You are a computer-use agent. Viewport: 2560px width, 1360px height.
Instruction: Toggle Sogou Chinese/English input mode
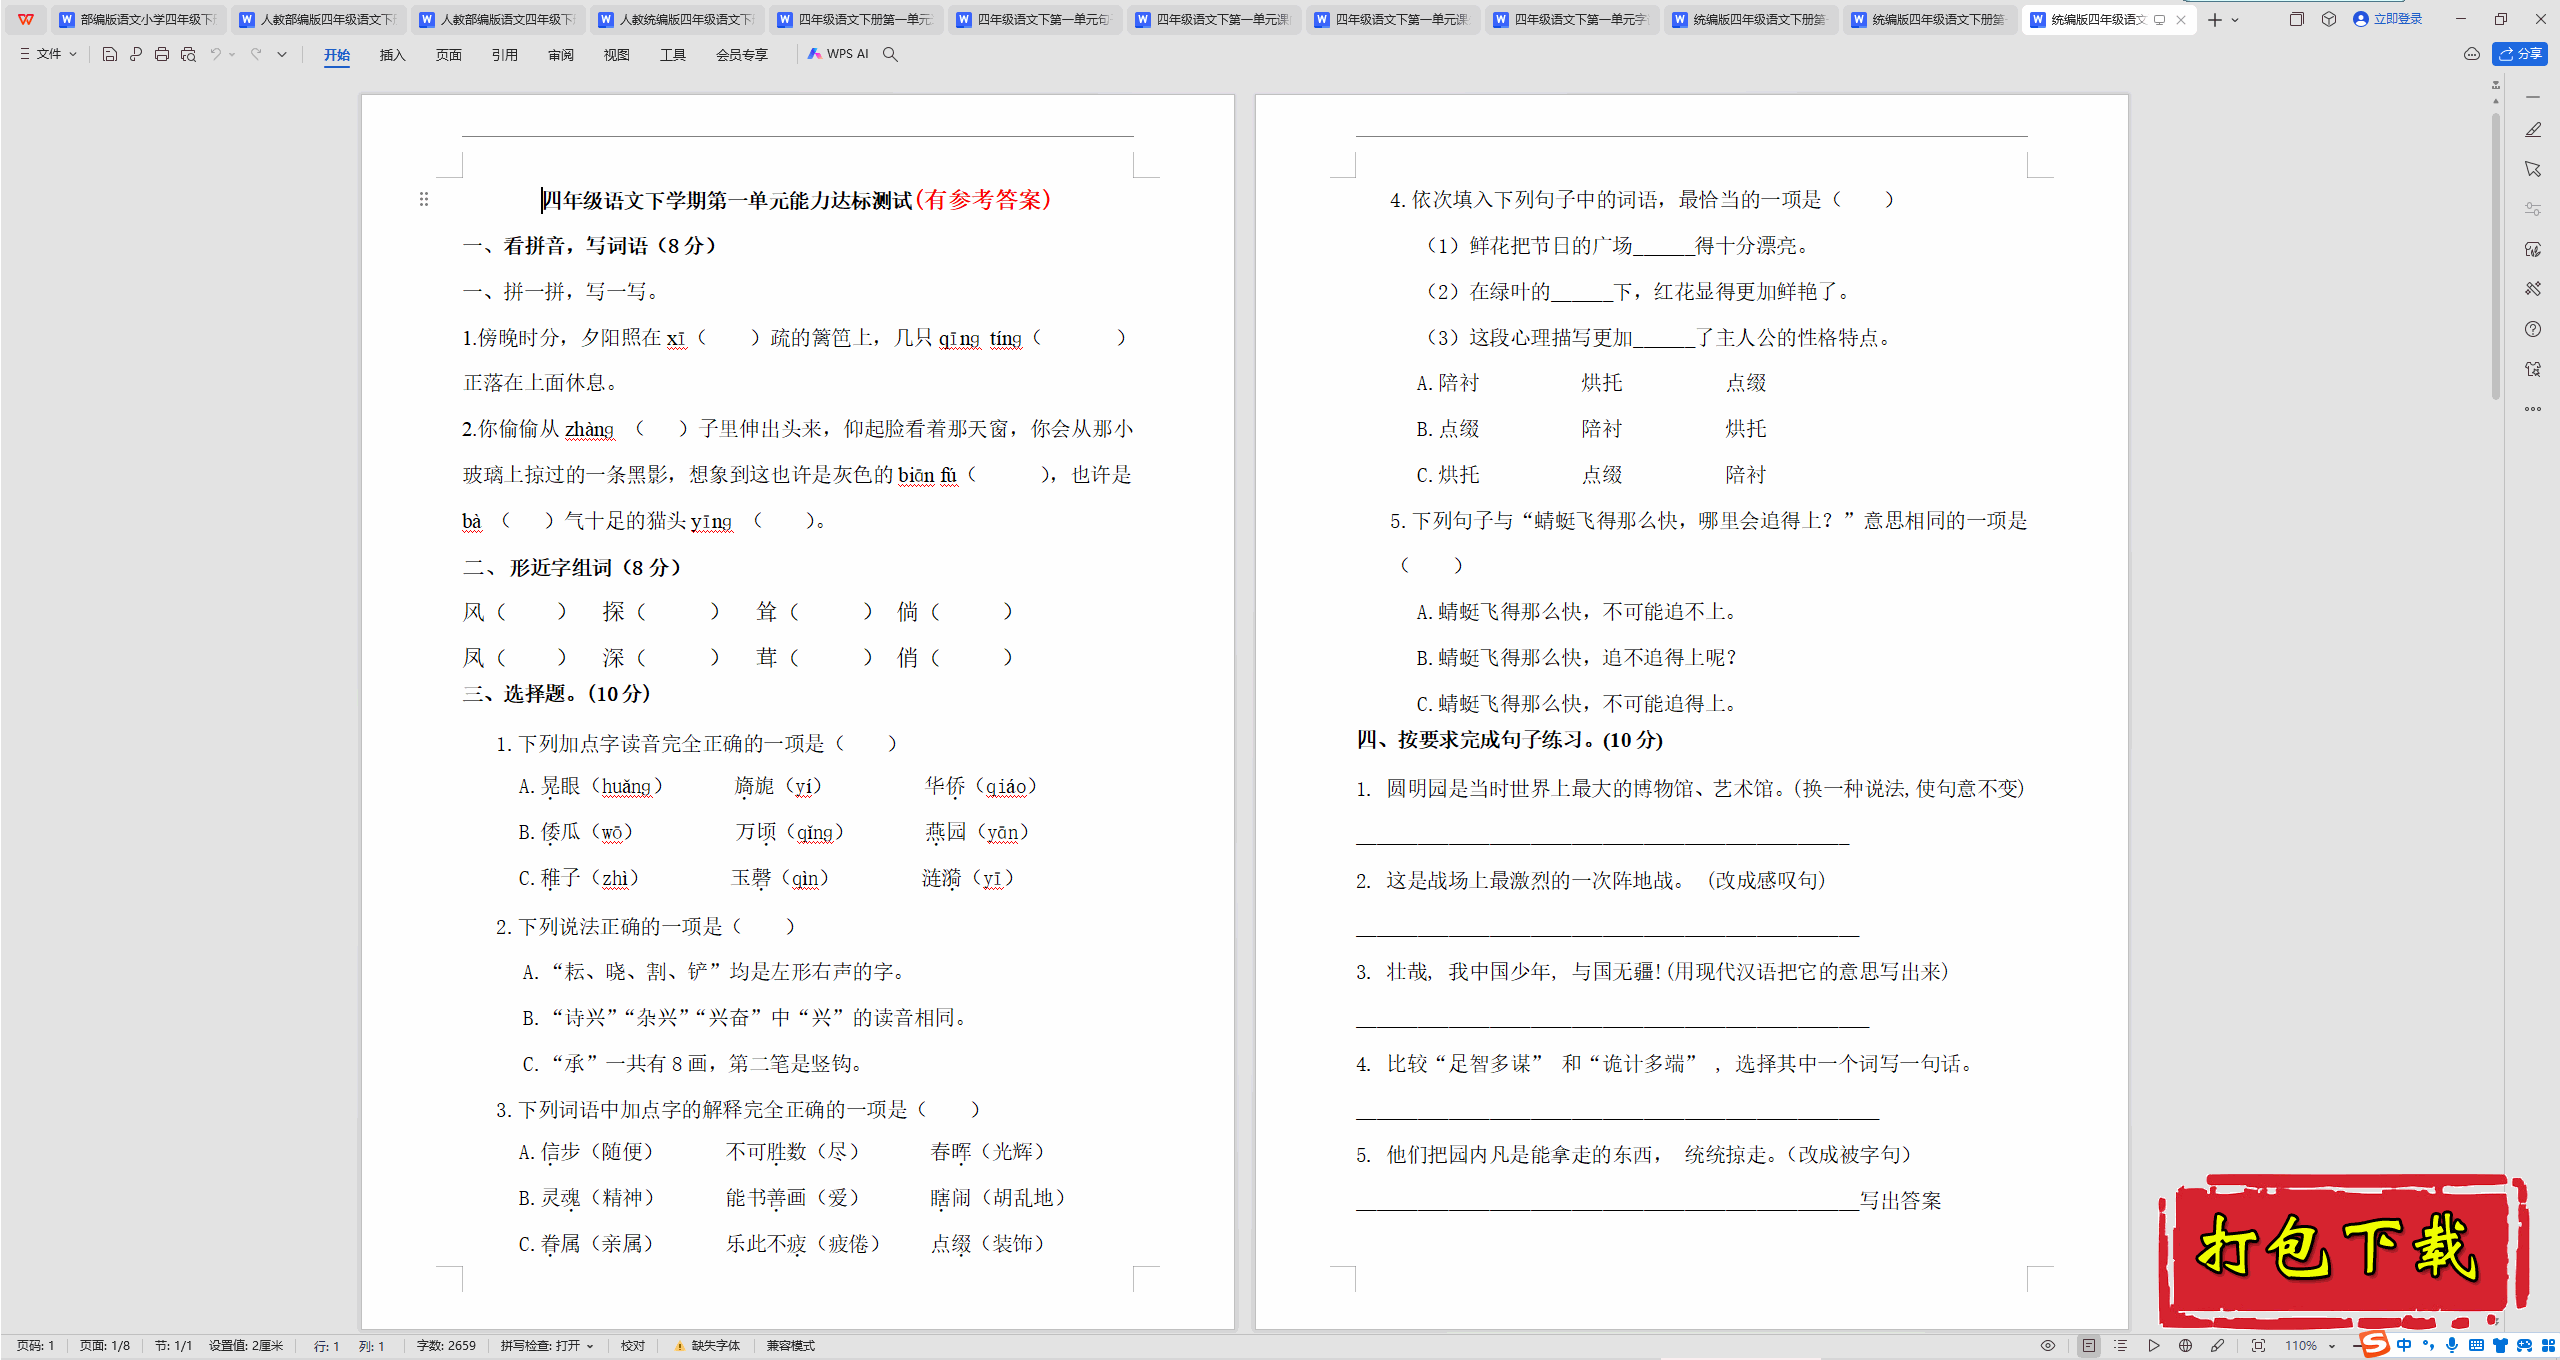pyautogui.click(x=2405, y=1346)
